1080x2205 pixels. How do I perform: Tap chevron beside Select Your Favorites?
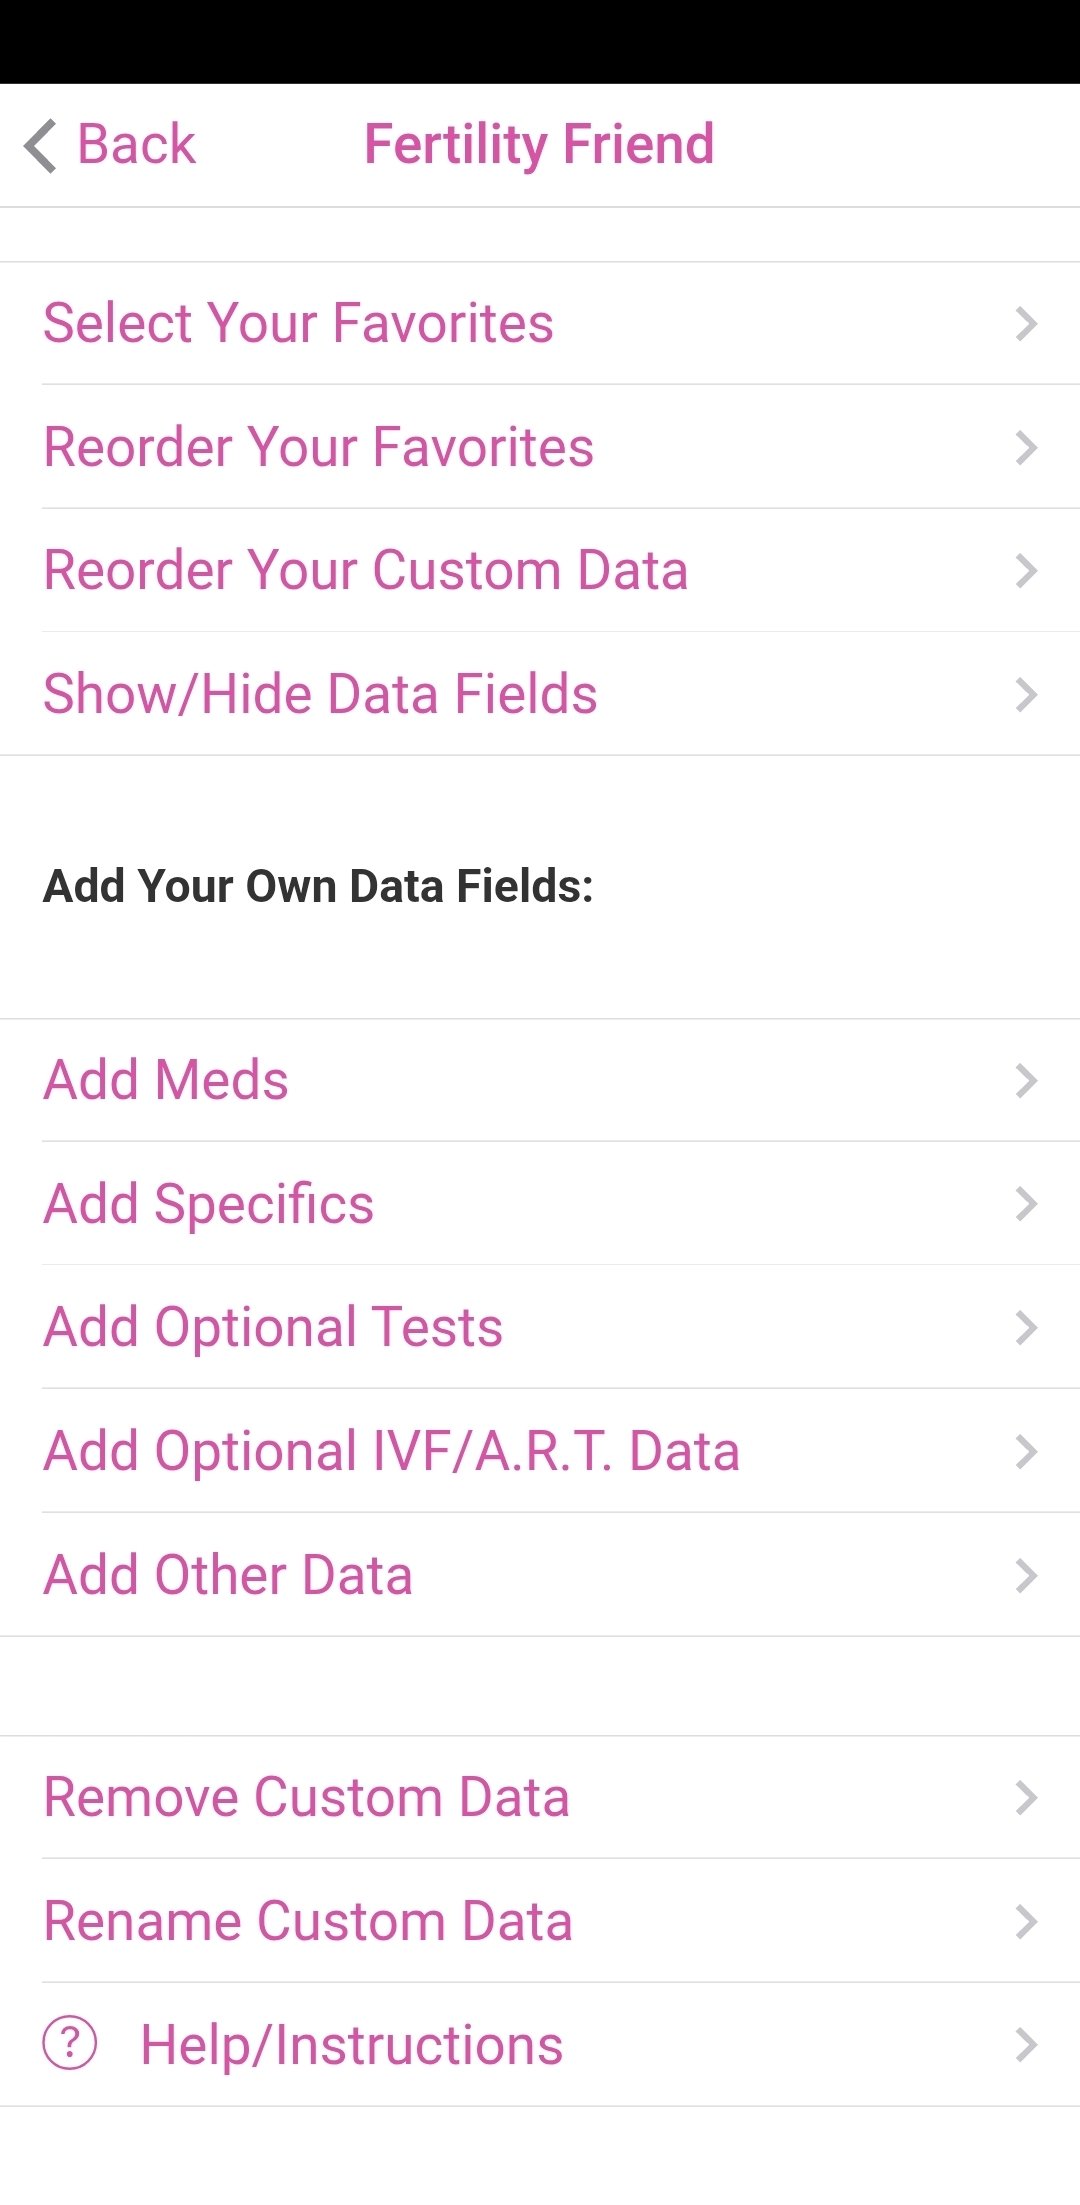(x=1026, y=324)
